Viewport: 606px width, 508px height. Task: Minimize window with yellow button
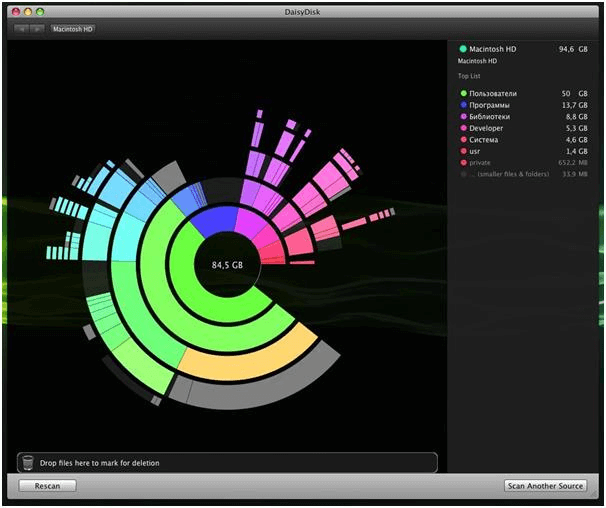tap(28, 12)
